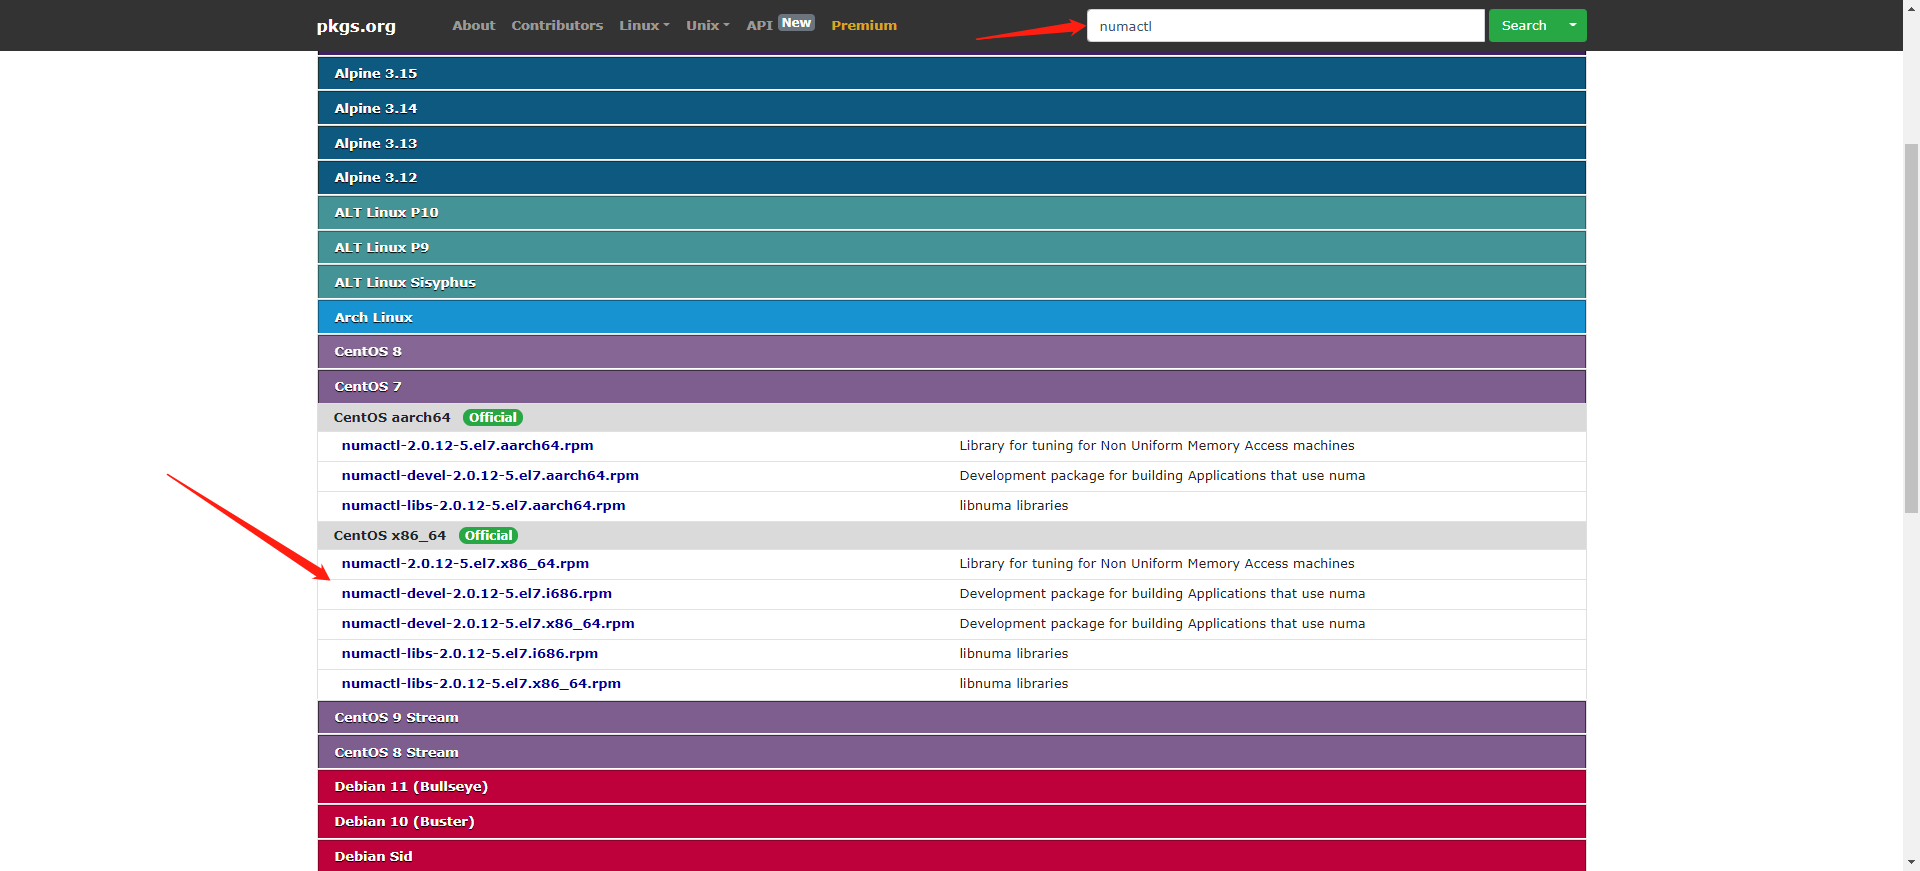The height and width of the screenshot is (871, 1920).
Task: Expand the Unix dropdown menu
Action: [708, 26]
